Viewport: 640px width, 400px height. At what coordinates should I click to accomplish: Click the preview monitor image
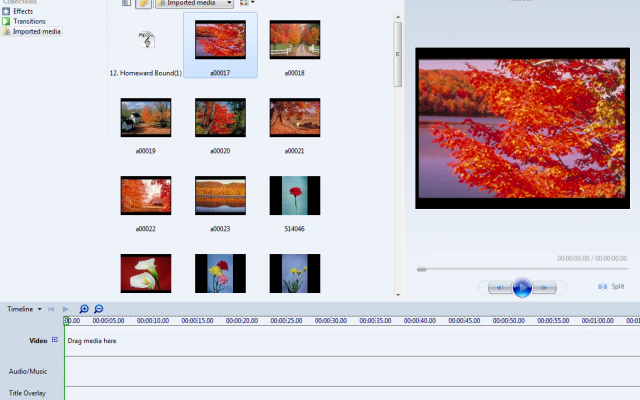(x=522, y=128)
